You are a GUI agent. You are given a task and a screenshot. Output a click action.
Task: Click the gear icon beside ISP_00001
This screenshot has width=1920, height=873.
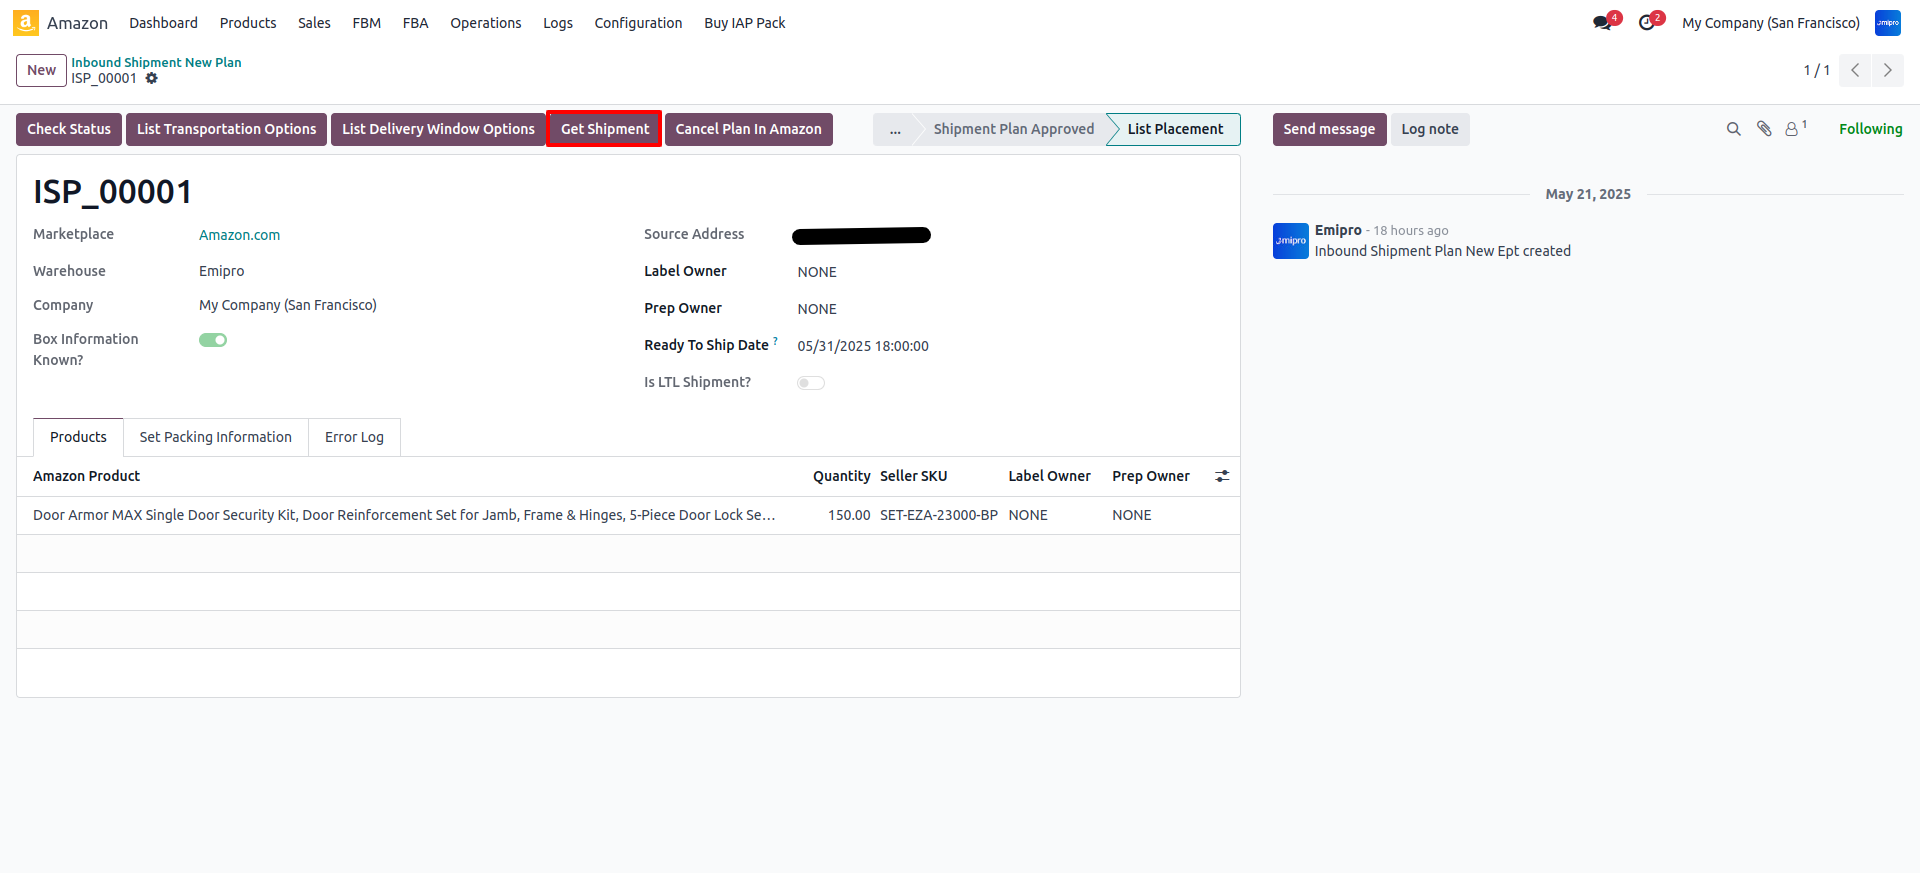(x=152, y=78)
